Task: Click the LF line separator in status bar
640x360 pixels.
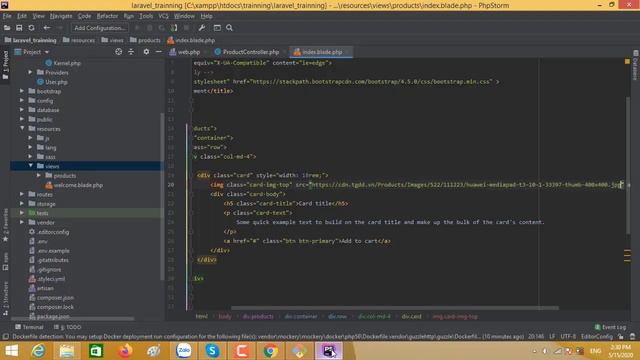Action: pyautogui.click(x=552, y=336)
